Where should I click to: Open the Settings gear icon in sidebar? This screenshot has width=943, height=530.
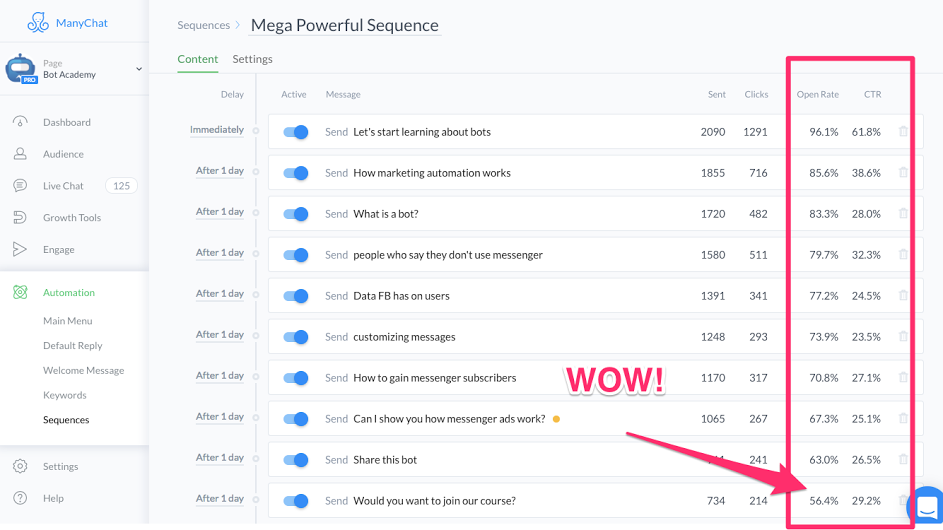[20, 466]
